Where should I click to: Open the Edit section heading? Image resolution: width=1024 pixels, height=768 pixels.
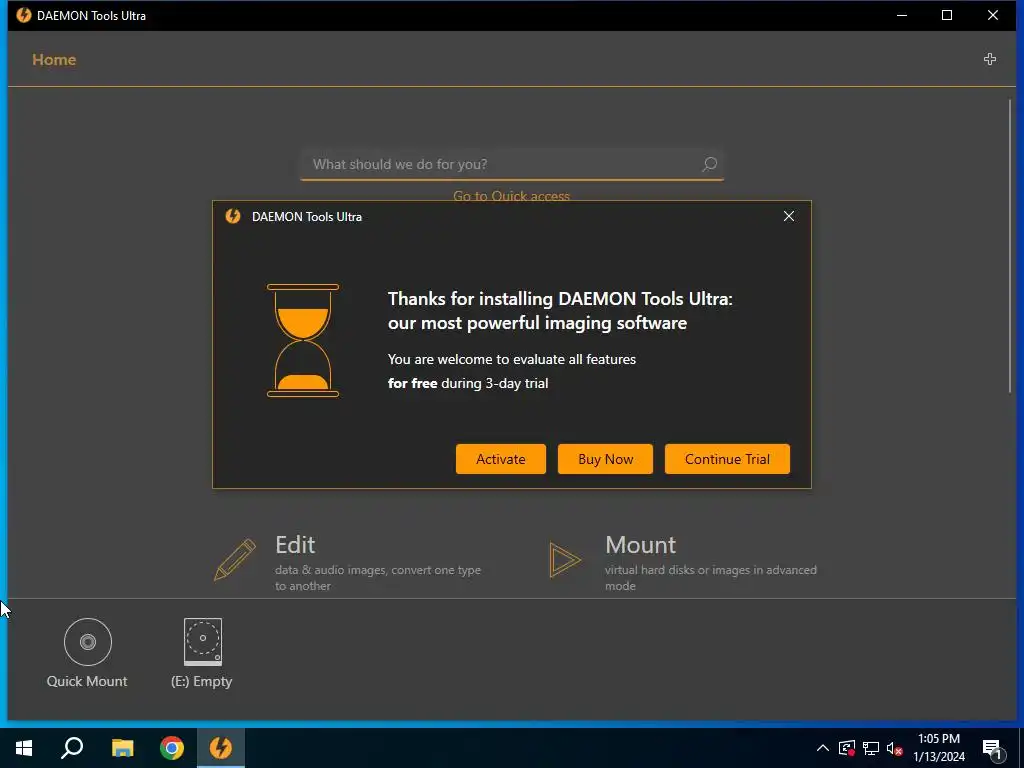coord(295,545)
